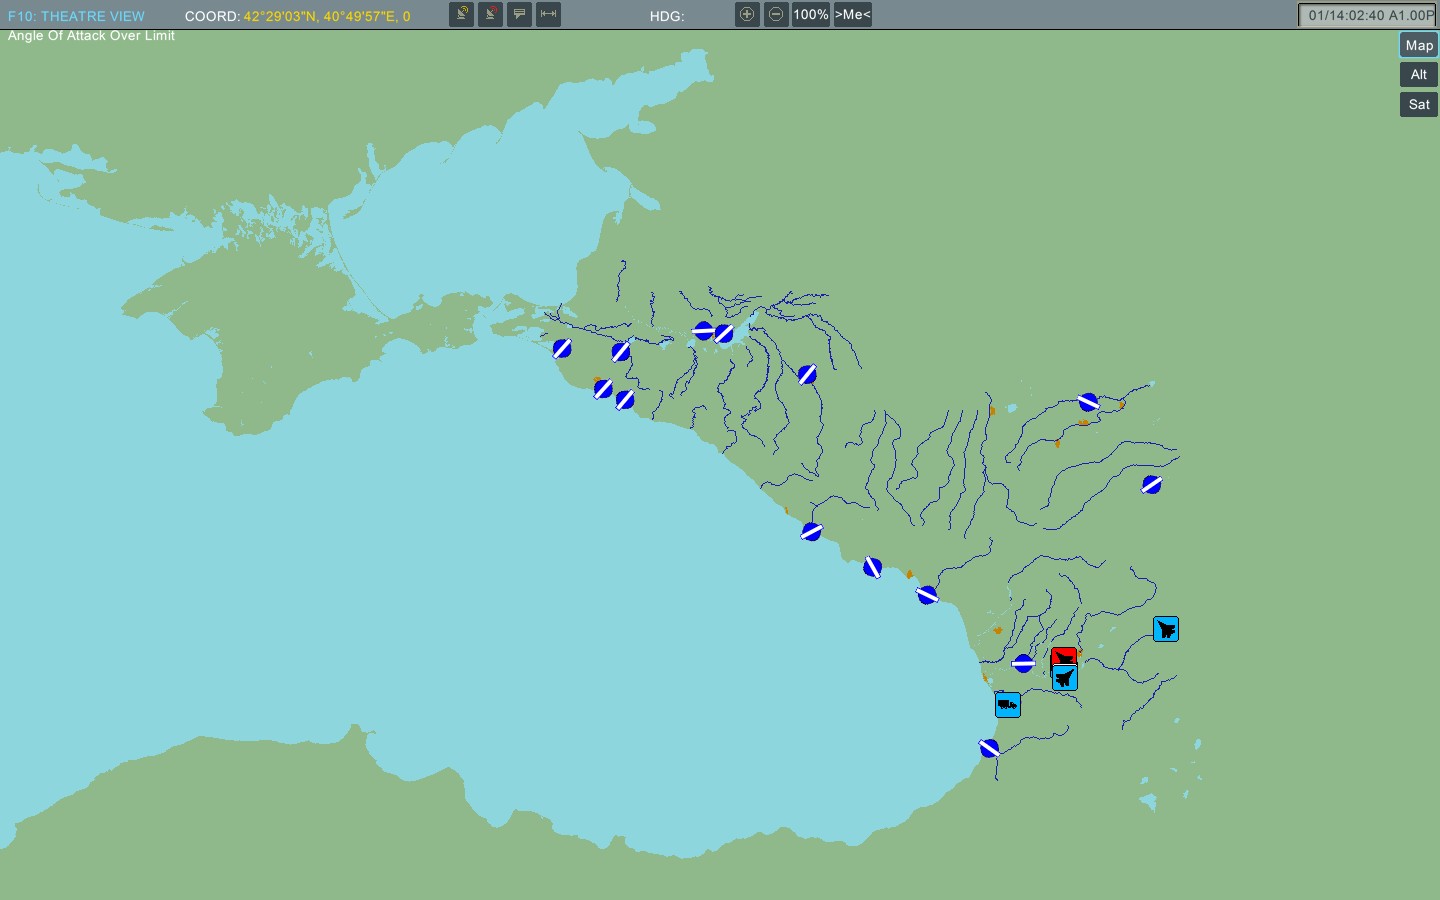Click the blue truck convoy icon on the coast
The height and width of the screenshot is (900, 1440).
(1007, 704)
